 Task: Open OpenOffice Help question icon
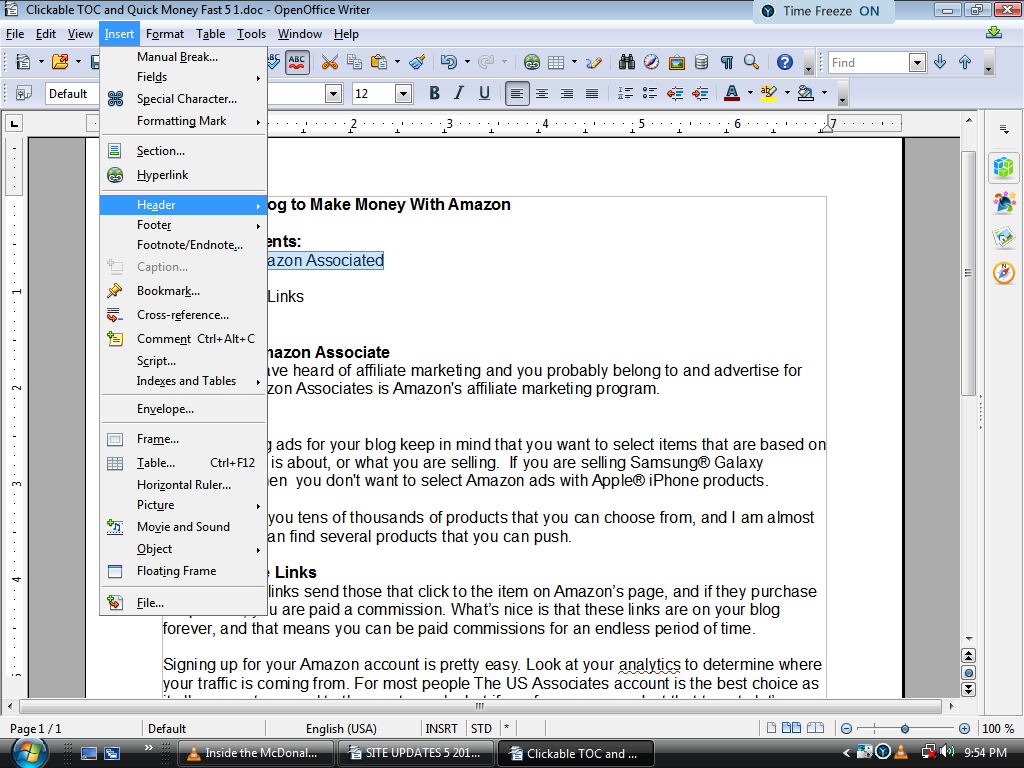pyautogui.click(x=785, y=62)
